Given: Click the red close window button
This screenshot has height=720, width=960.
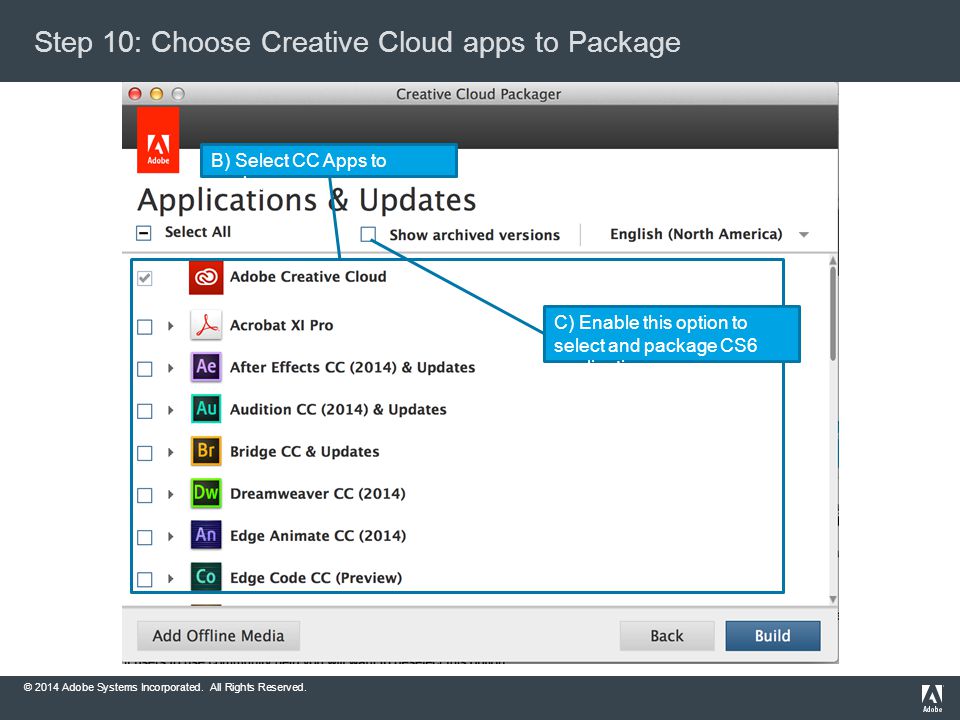Looking at the screenshot, I should click(135, 94).
